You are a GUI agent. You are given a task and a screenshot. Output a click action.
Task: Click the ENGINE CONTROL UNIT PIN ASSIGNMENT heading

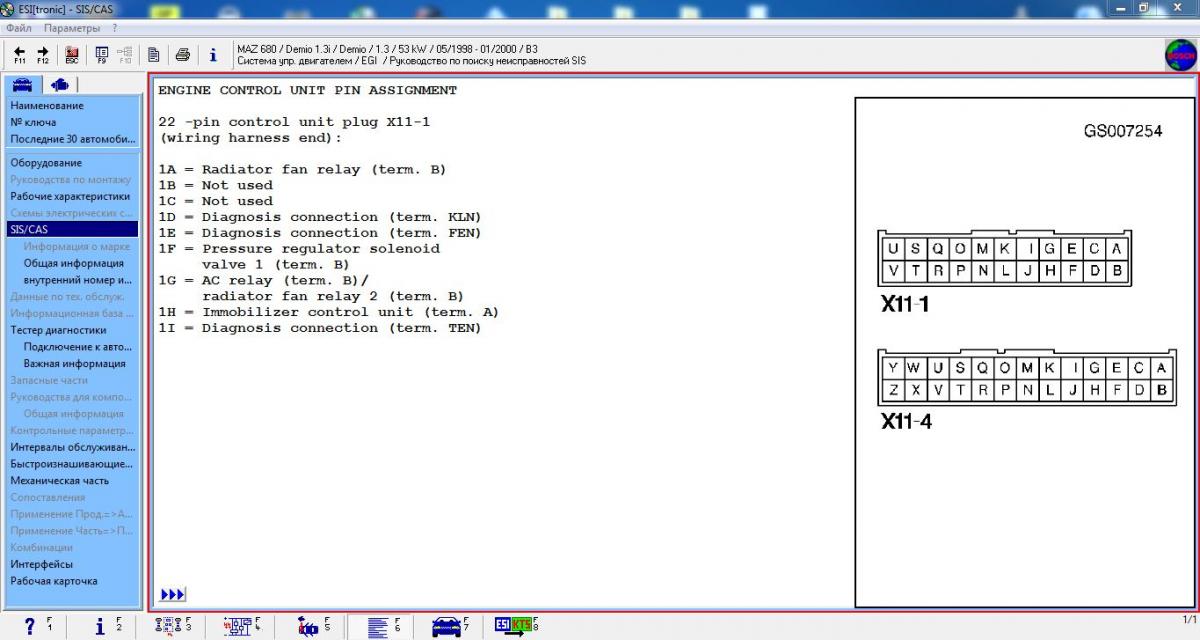coord(308,90)
